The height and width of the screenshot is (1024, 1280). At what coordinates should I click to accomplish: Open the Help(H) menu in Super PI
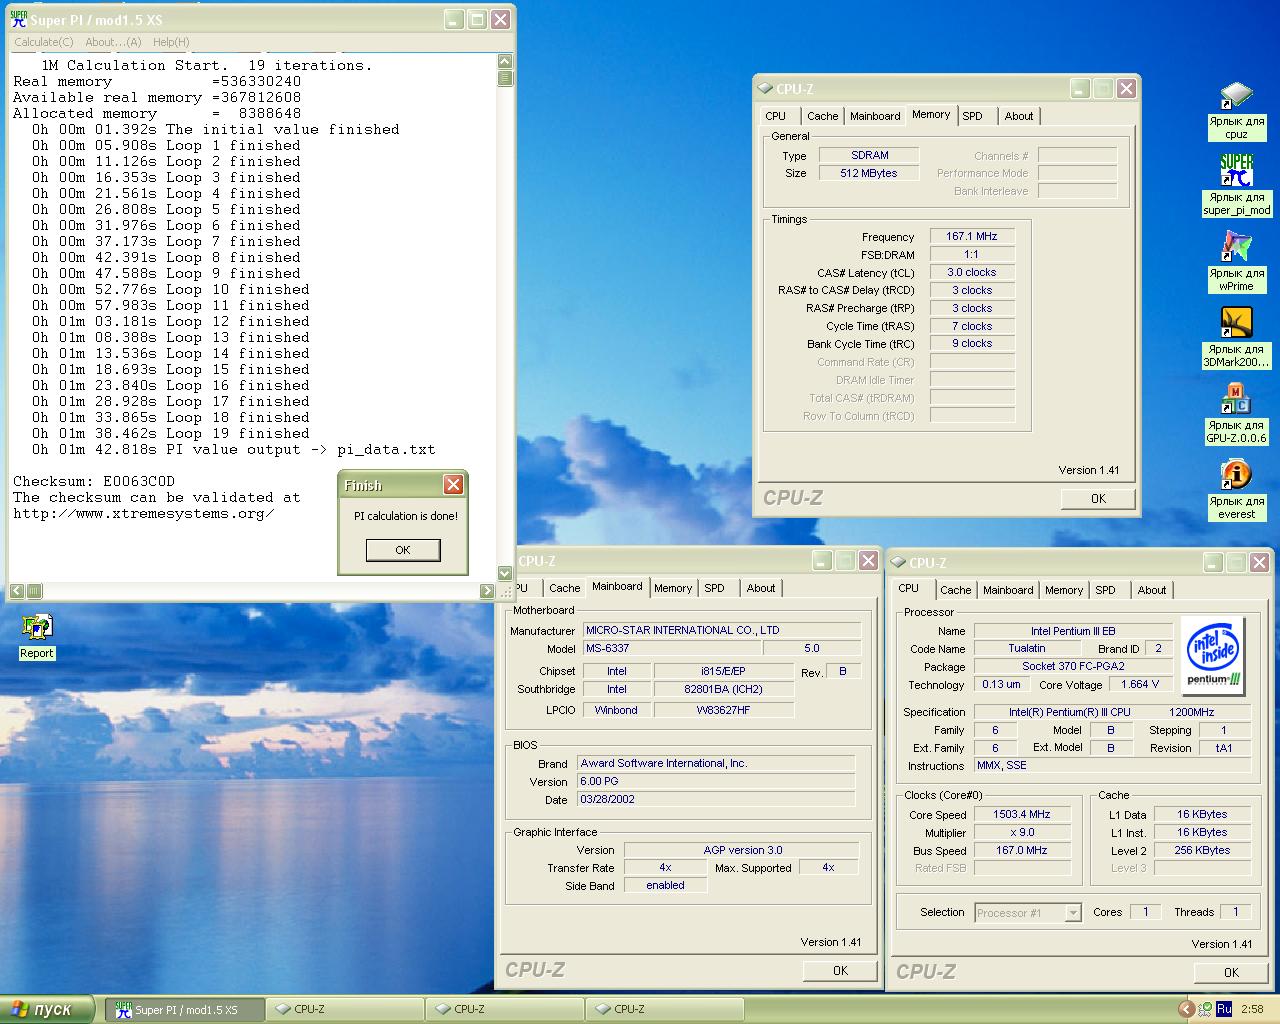pyautogui.click(x=171, y=42)
